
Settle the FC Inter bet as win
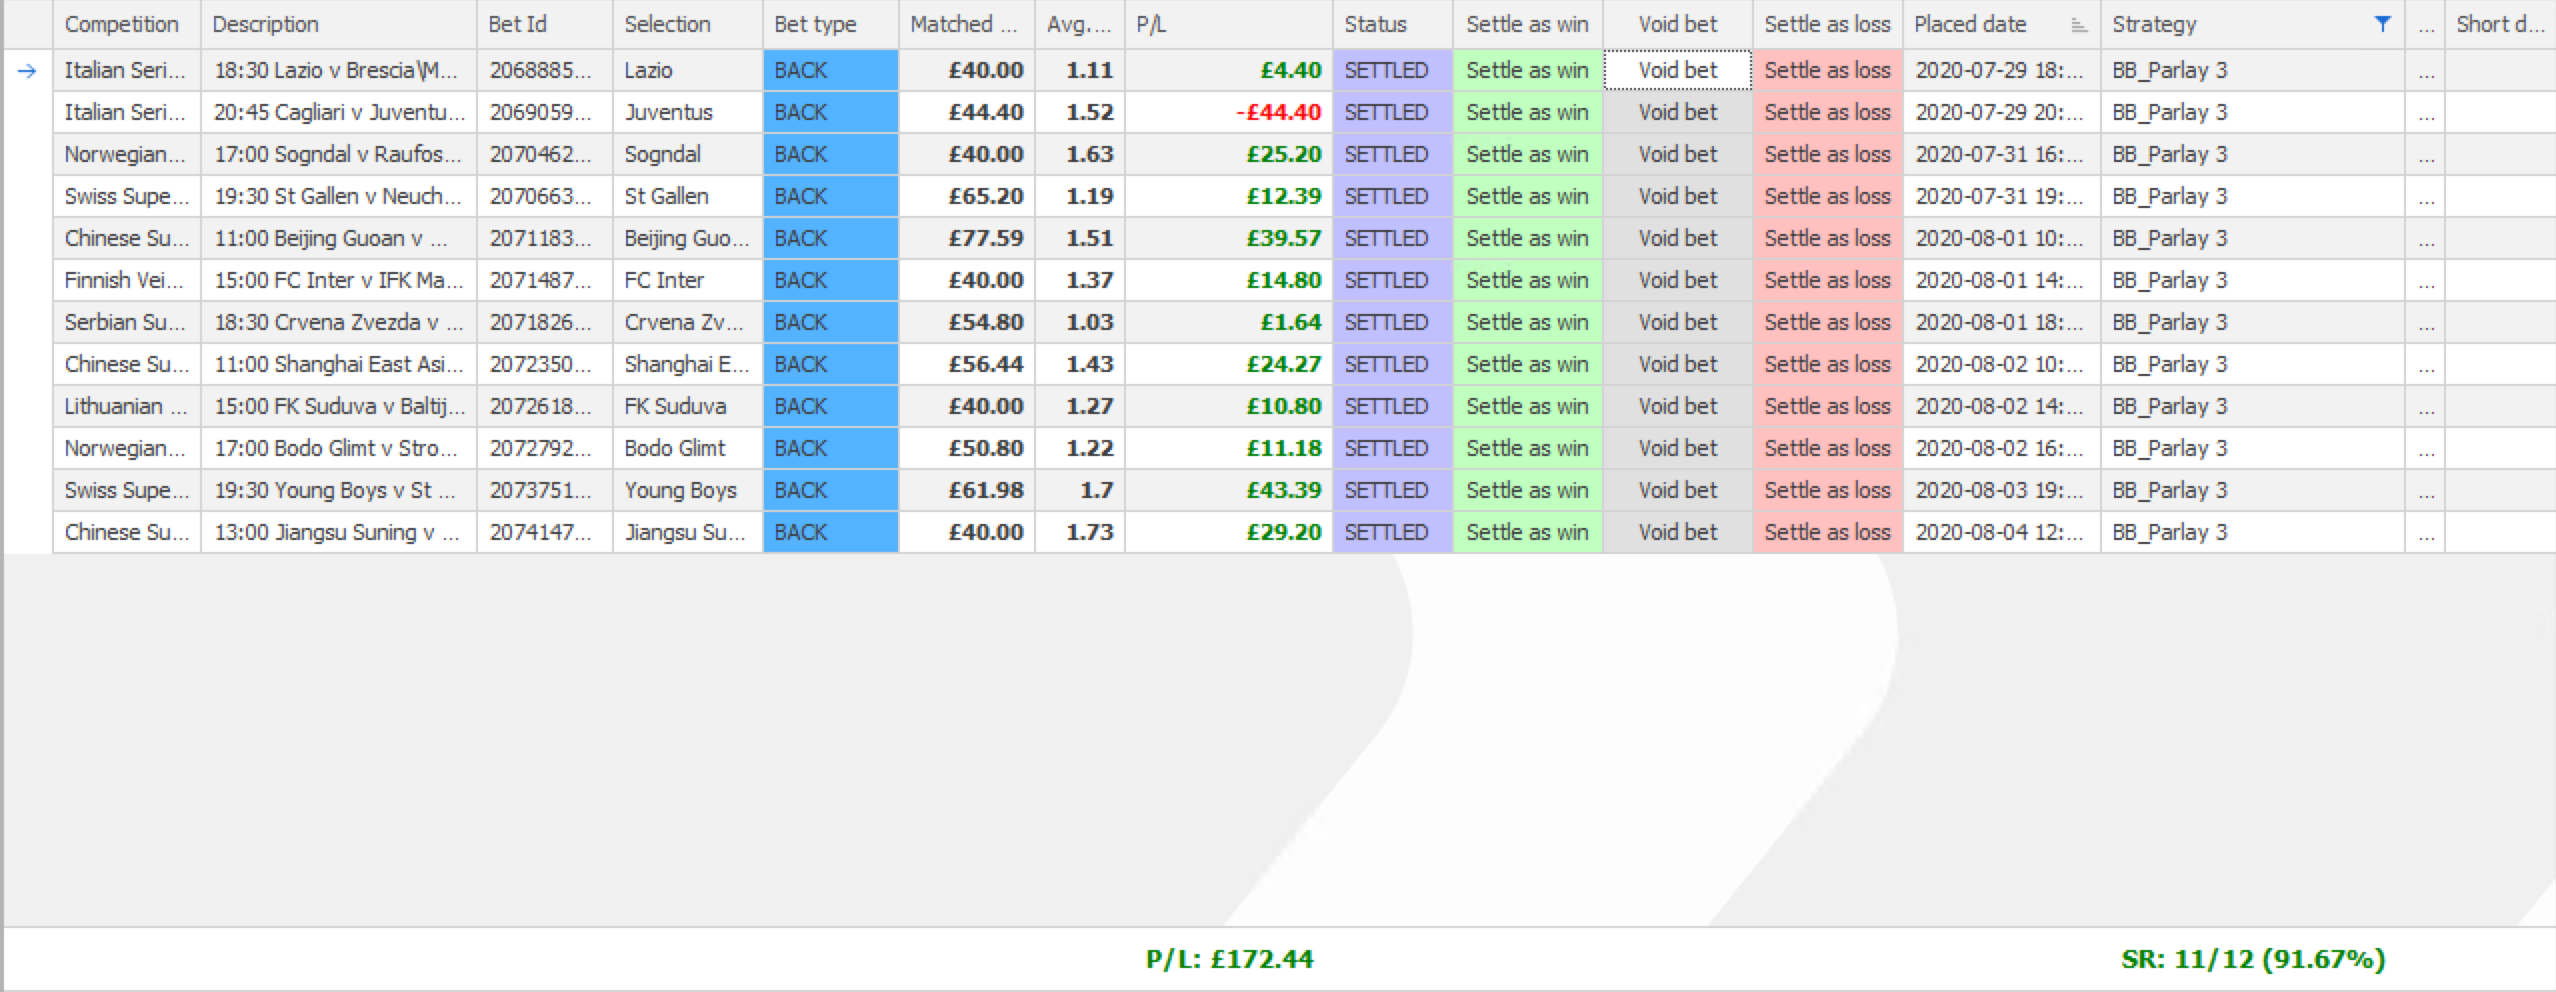1527,280
